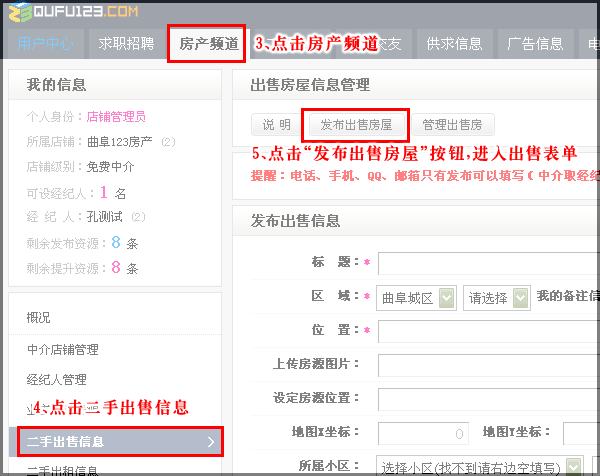The image size is (600, 476).
Task: Click the 位置 location input field
Action: pyautogui.click(x=488, y=331)
